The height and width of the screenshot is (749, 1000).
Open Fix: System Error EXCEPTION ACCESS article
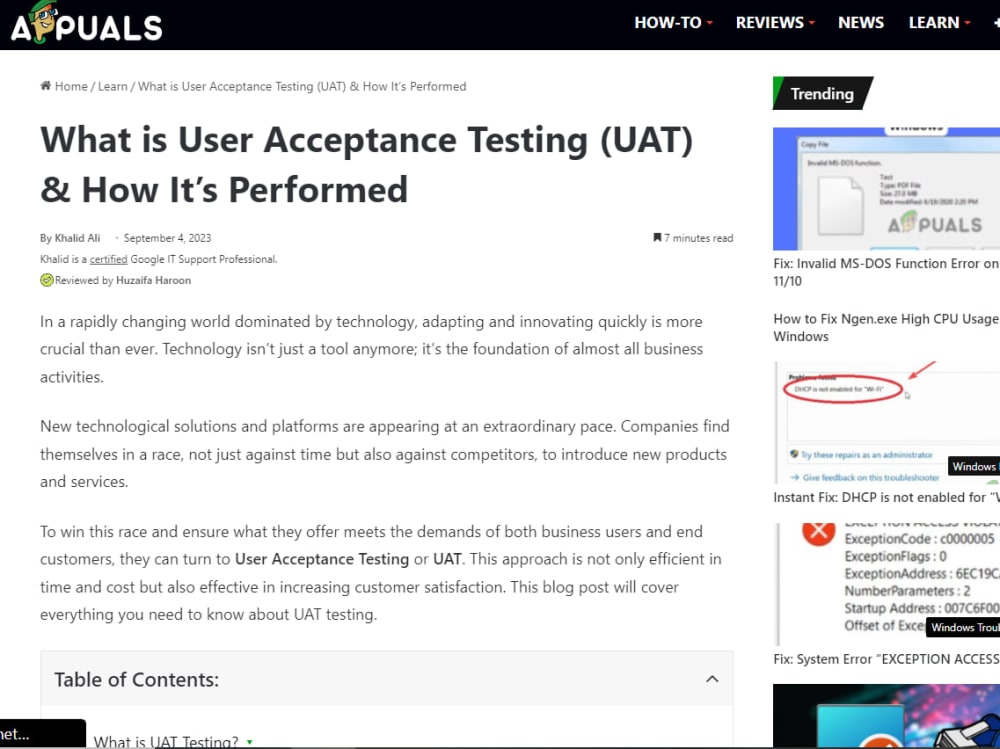click(x=886, y=659)
